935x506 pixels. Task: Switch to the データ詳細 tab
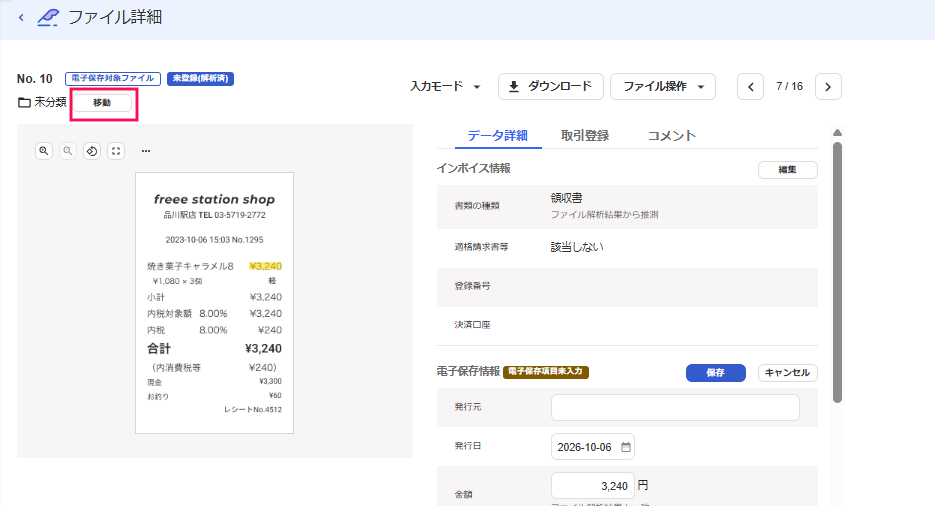click(497, 135)
